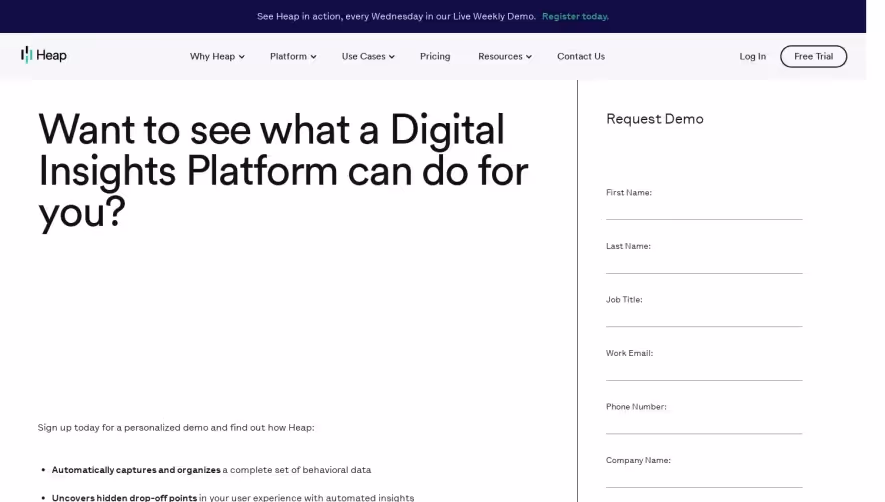Open the Use Cases menu

[x=368, y=56]
